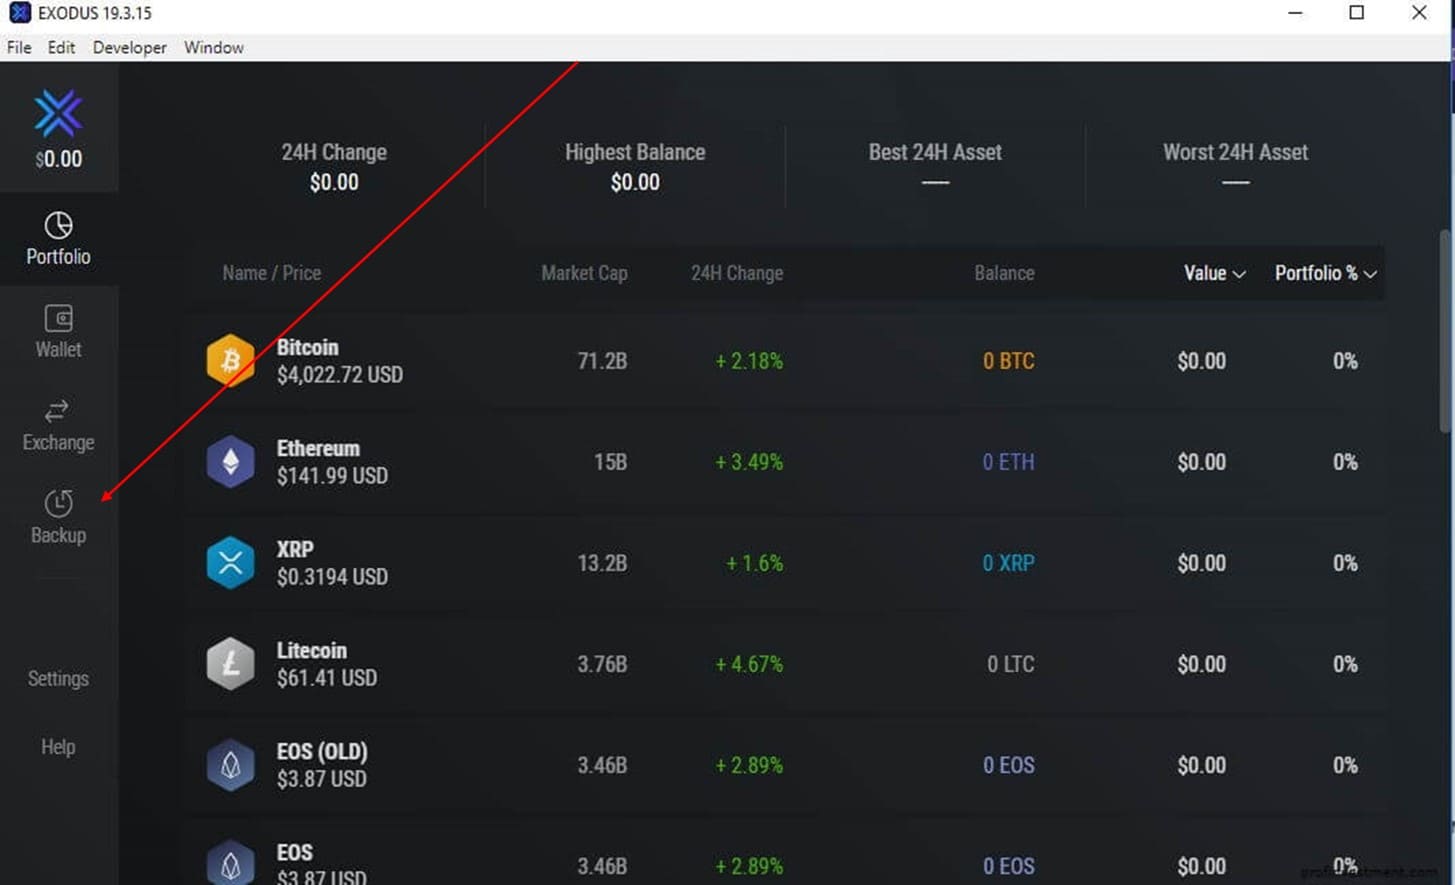This screenshot has width=1455, height=885.
Task: Click Litecoin's 3.76B market cap
Action: [x=602, y=664]
